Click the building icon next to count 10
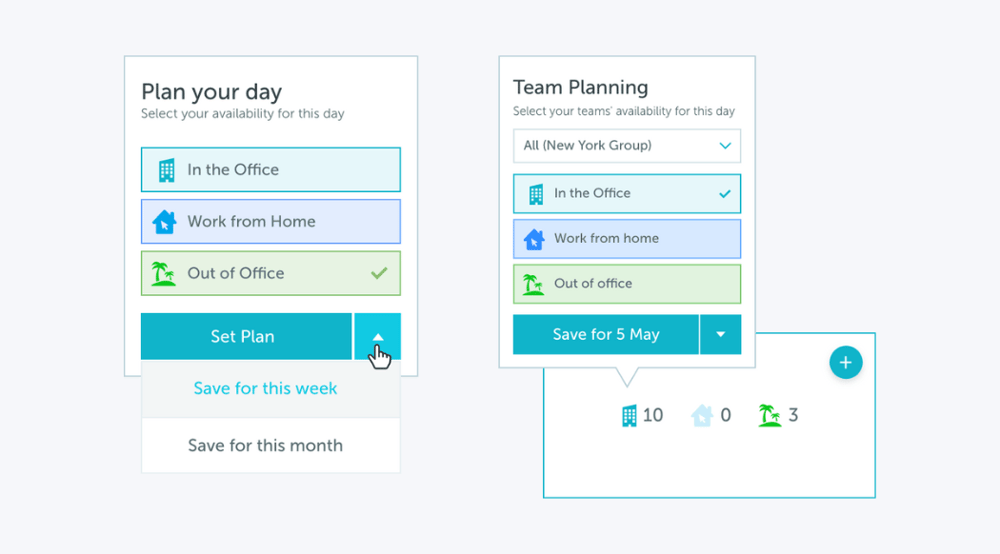This screenshot has height=554, width=1000. [629, 415]
